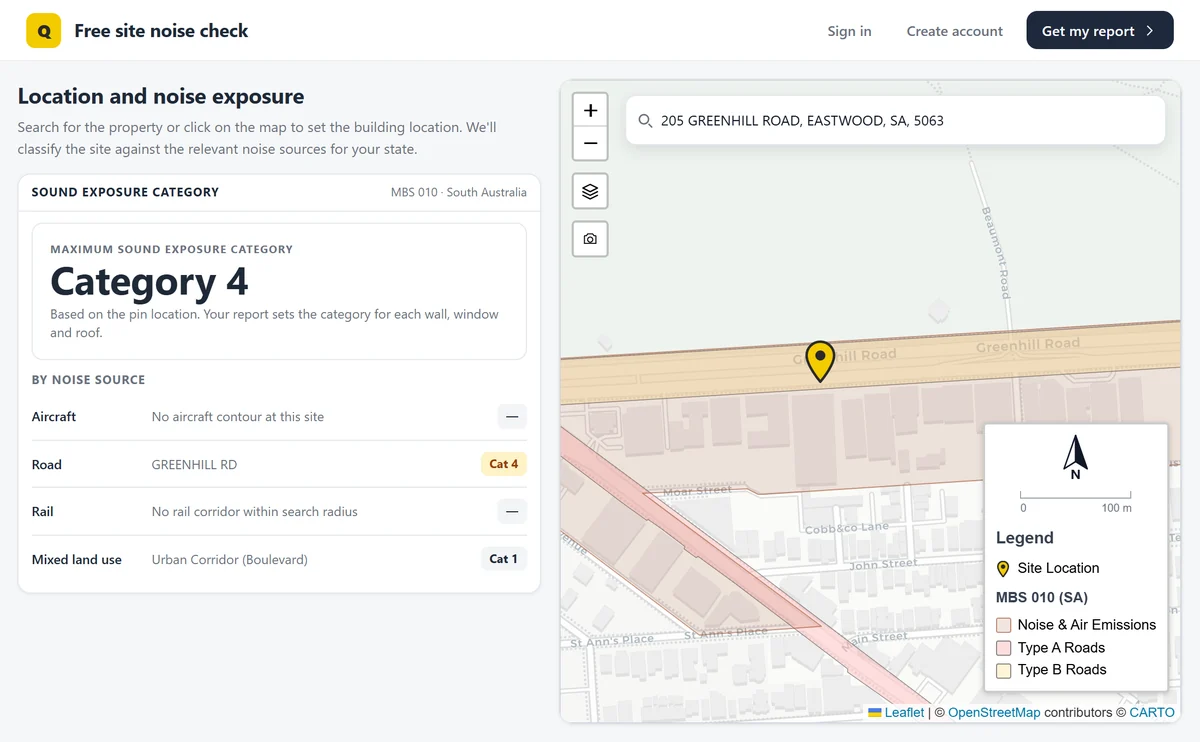Zoom out on the map

[590, 143]
